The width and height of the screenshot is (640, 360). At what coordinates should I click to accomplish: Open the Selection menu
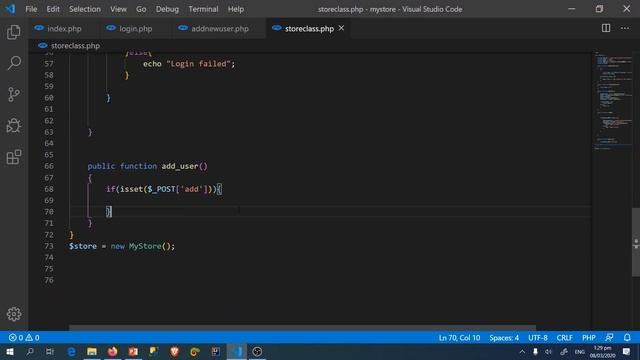[84, 9]
